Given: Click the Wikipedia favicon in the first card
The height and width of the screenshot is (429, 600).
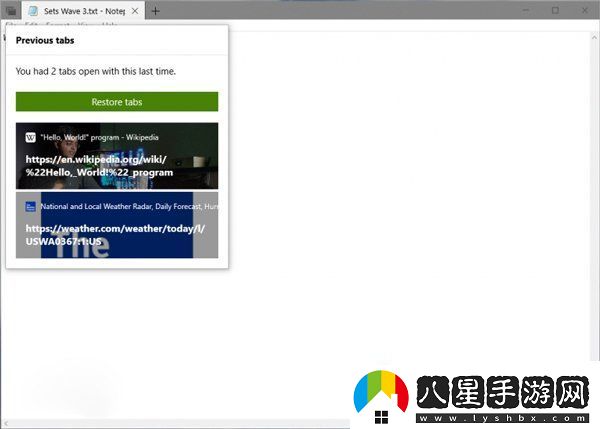Looking at the screenshot, I should (30, 137).
